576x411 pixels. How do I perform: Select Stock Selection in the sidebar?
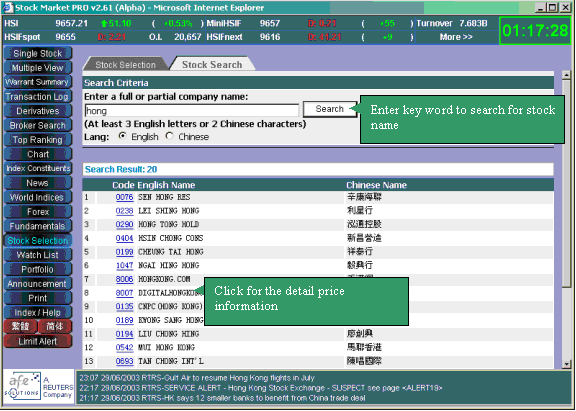(37, 241)
